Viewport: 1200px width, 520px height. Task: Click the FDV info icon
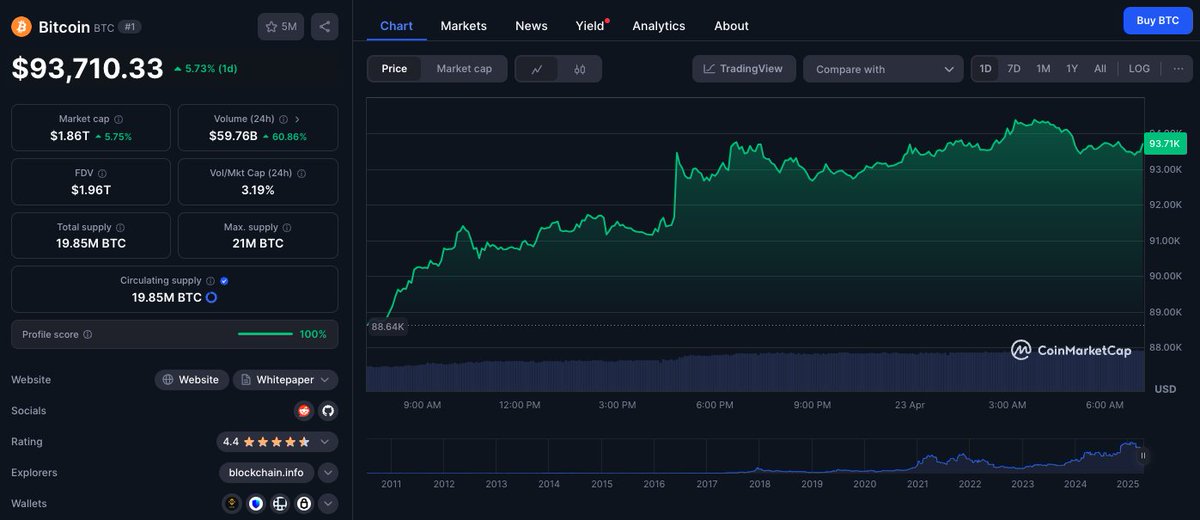tap(102, 173)
